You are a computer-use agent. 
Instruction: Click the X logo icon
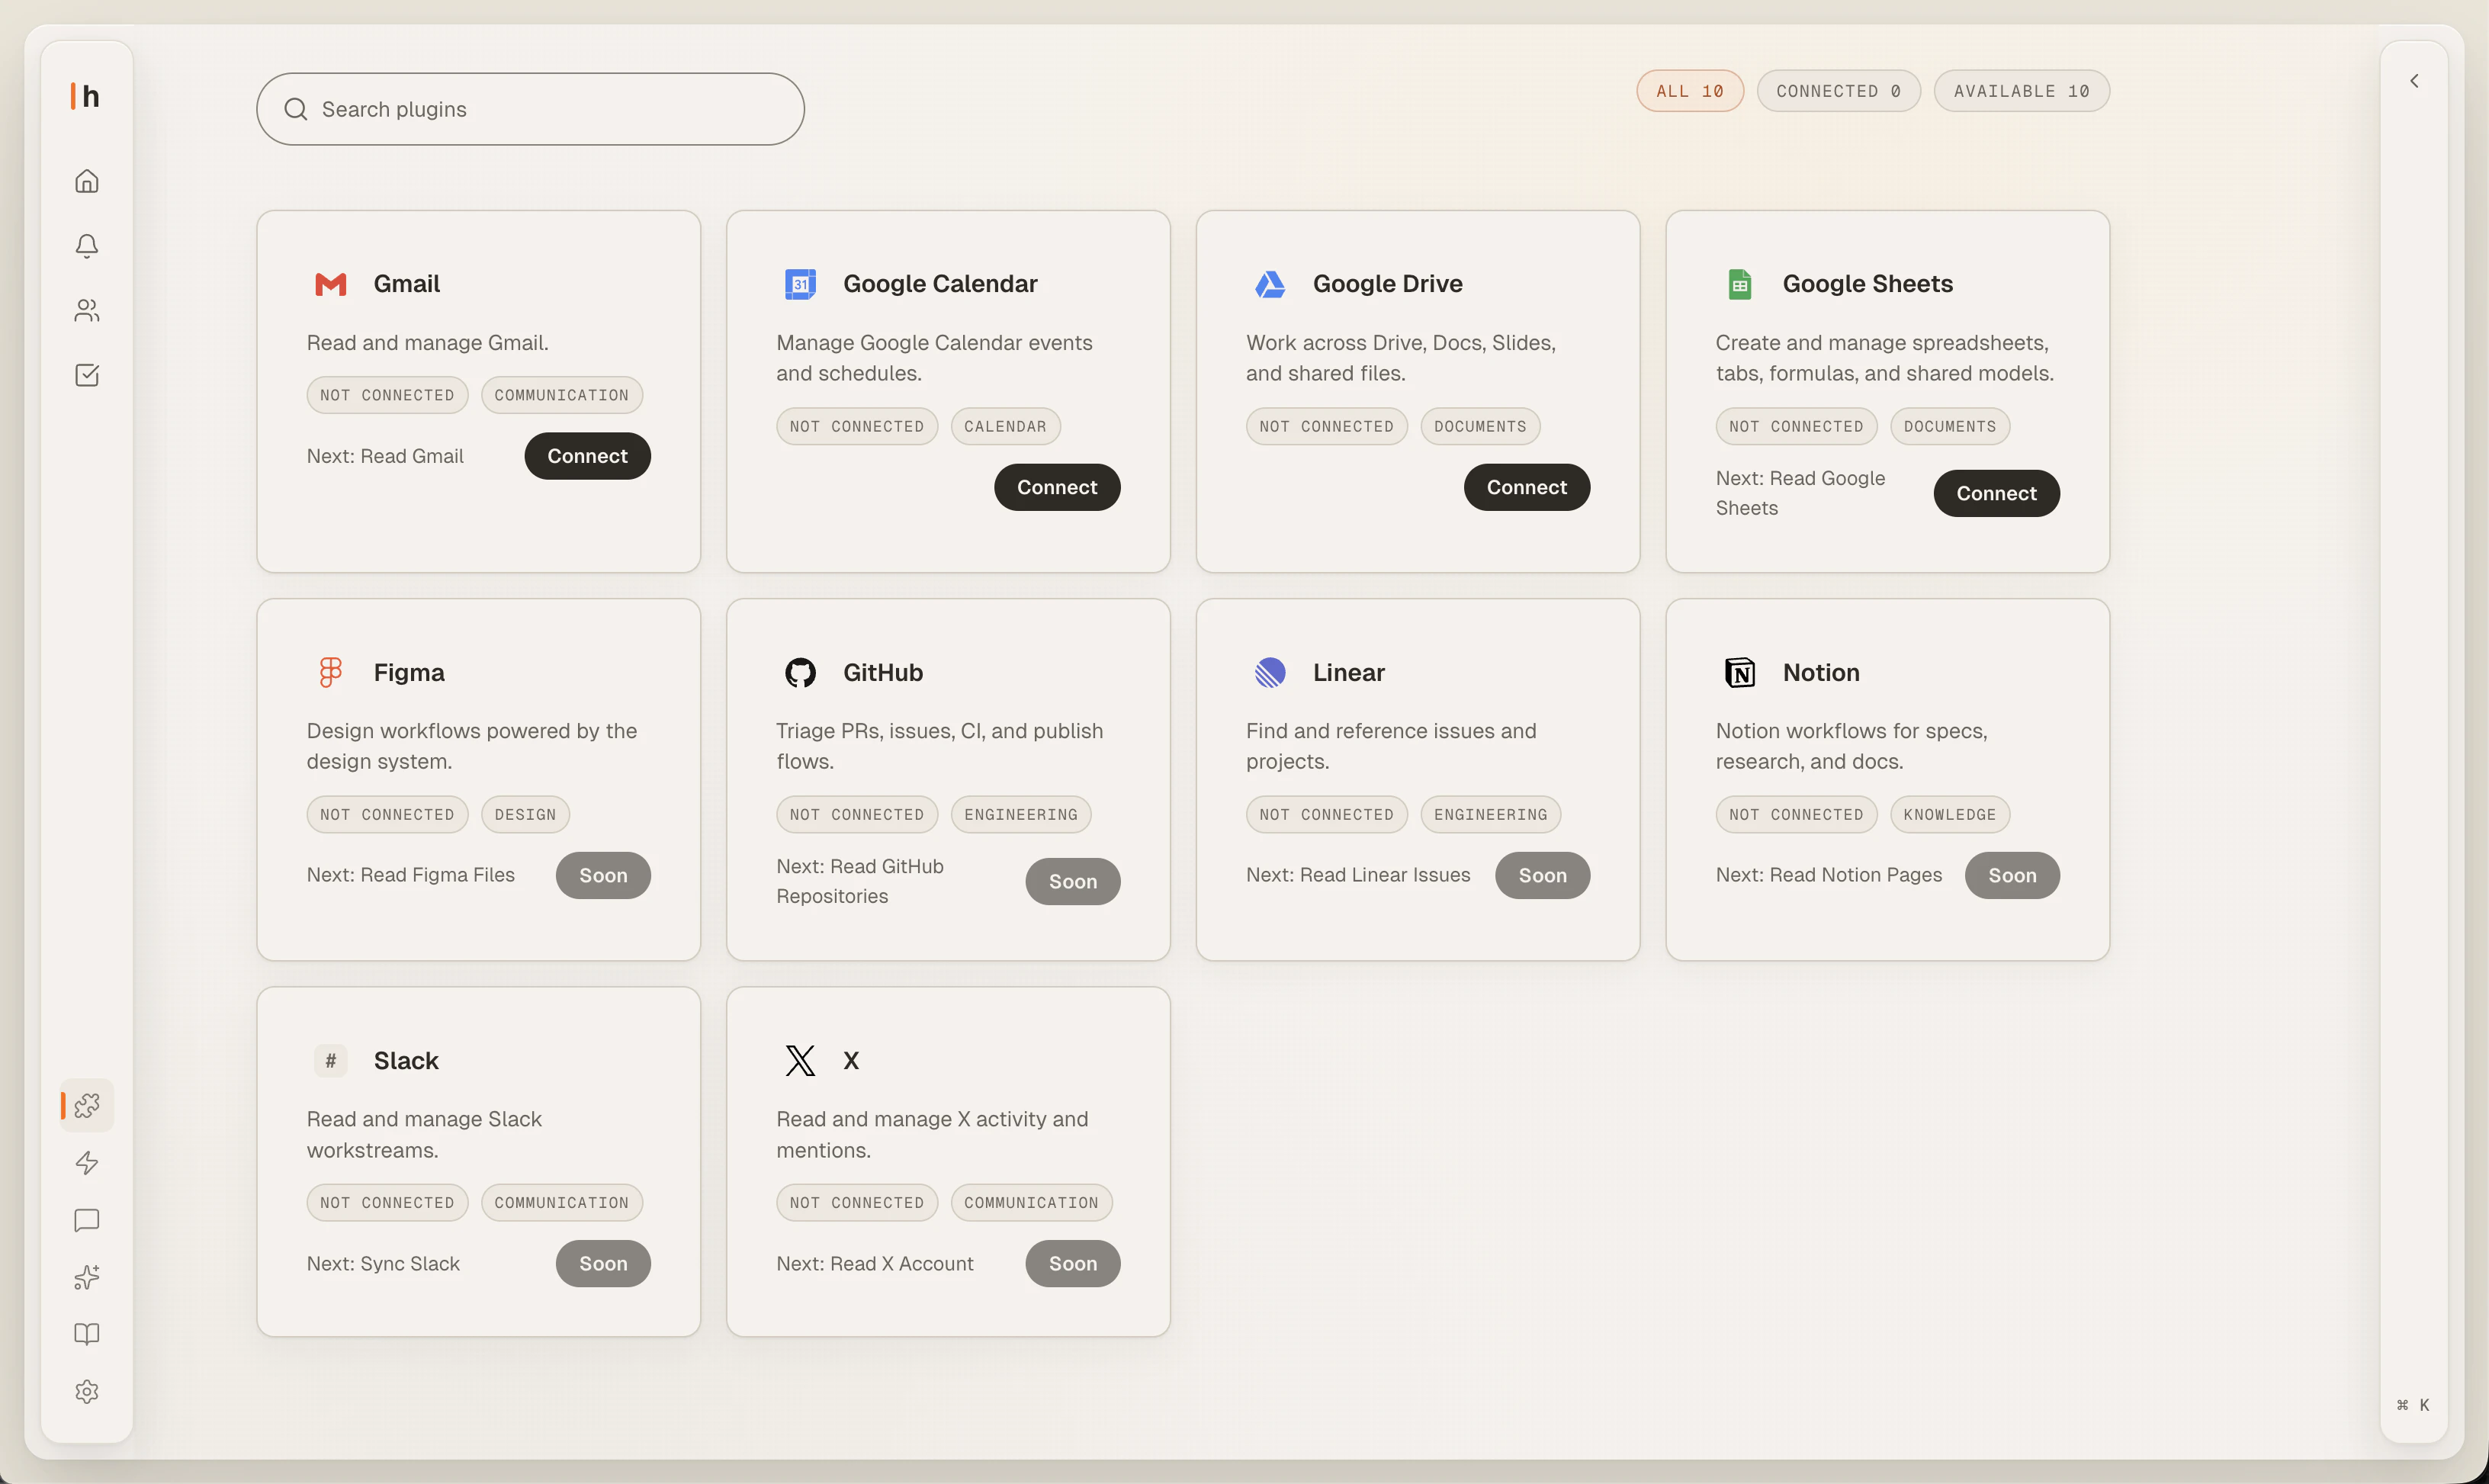click(x=800, y=1061)
